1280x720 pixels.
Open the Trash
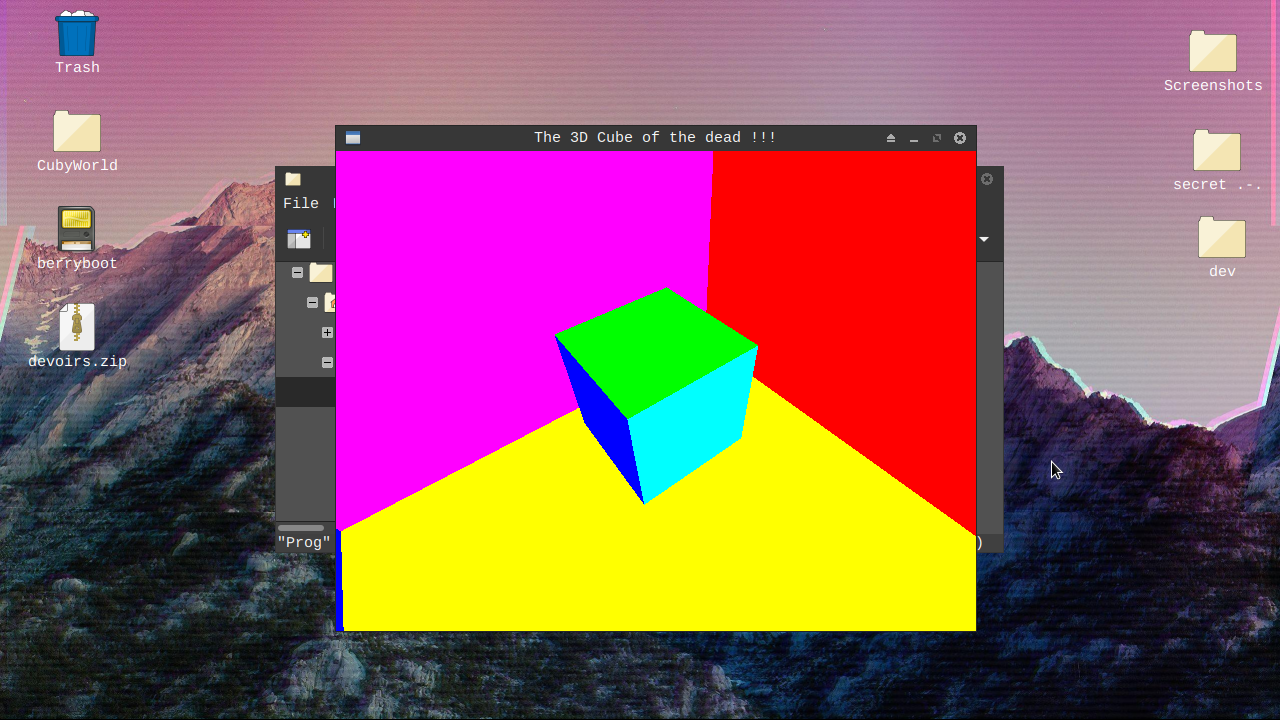pos(76,35)
